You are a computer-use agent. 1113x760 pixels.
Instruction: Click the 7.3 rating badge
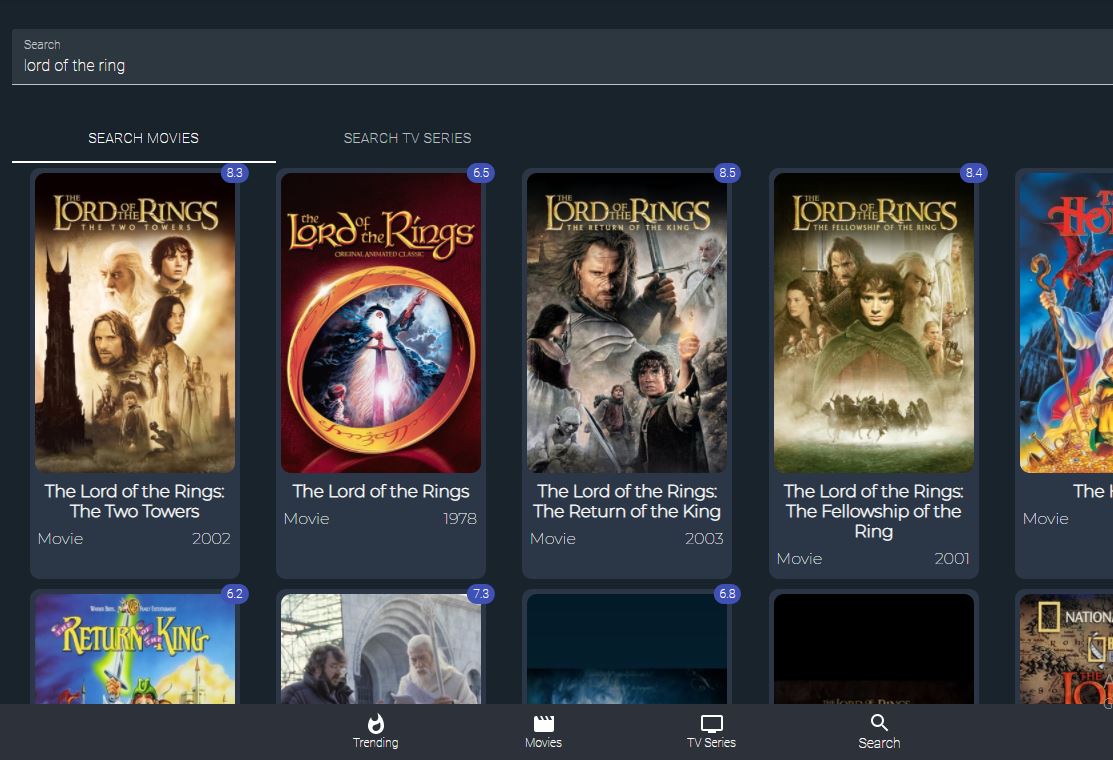481,594
